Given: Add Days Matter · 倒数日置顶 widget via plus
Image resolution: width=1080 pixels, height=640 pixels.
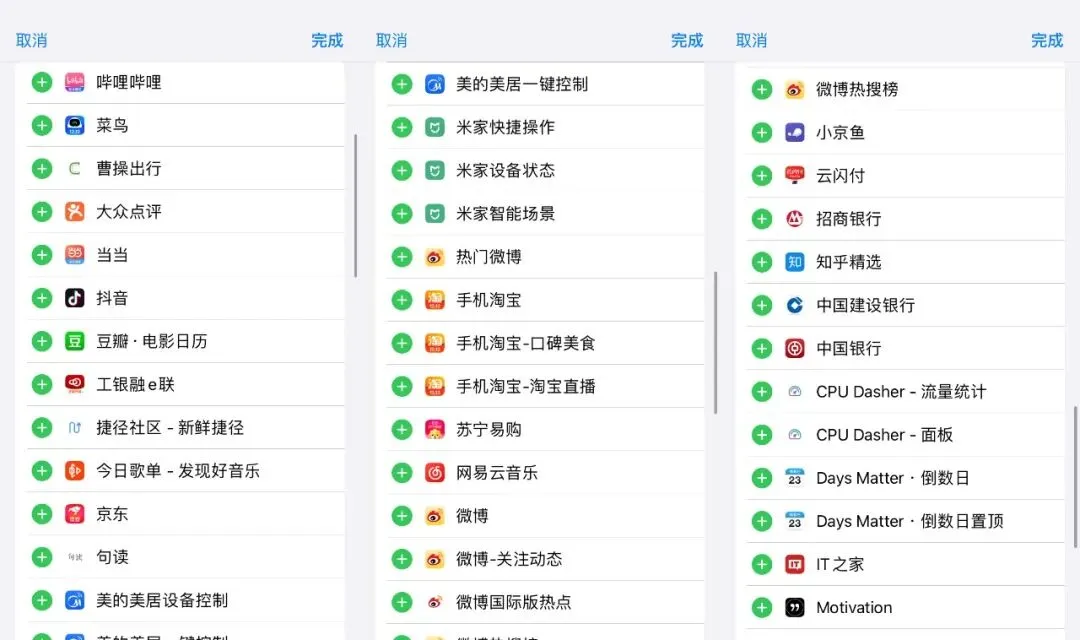Looking at the screenshot, I should 762,522.
